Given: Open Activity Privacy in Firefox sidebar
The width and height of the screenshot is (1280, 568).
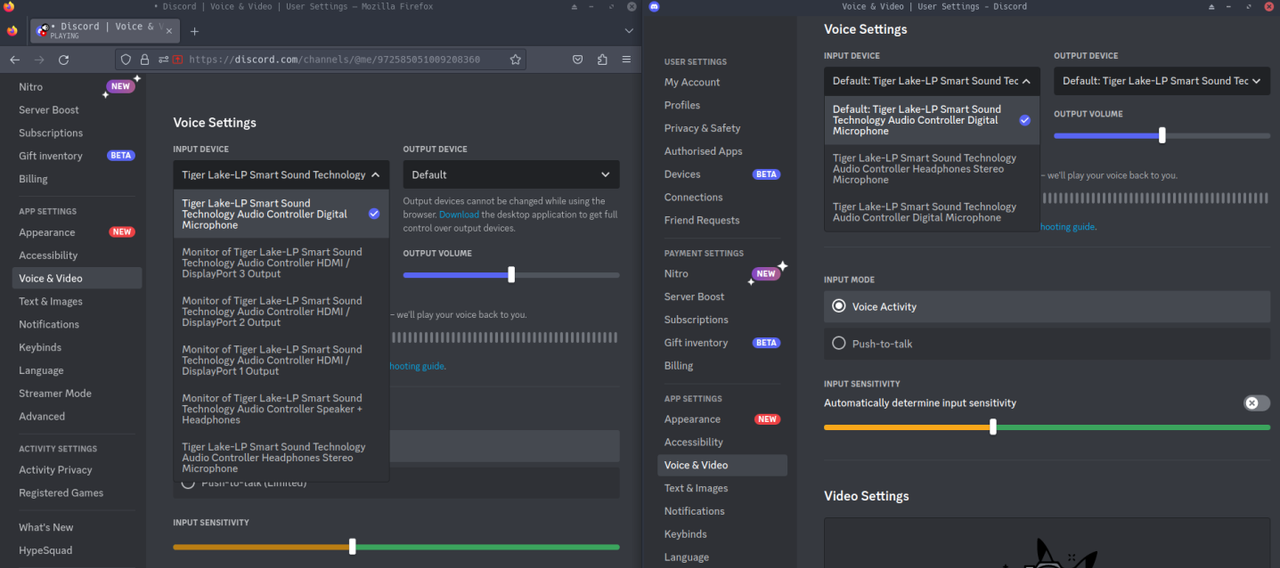Looking at the screenshot, I should 77,470.
